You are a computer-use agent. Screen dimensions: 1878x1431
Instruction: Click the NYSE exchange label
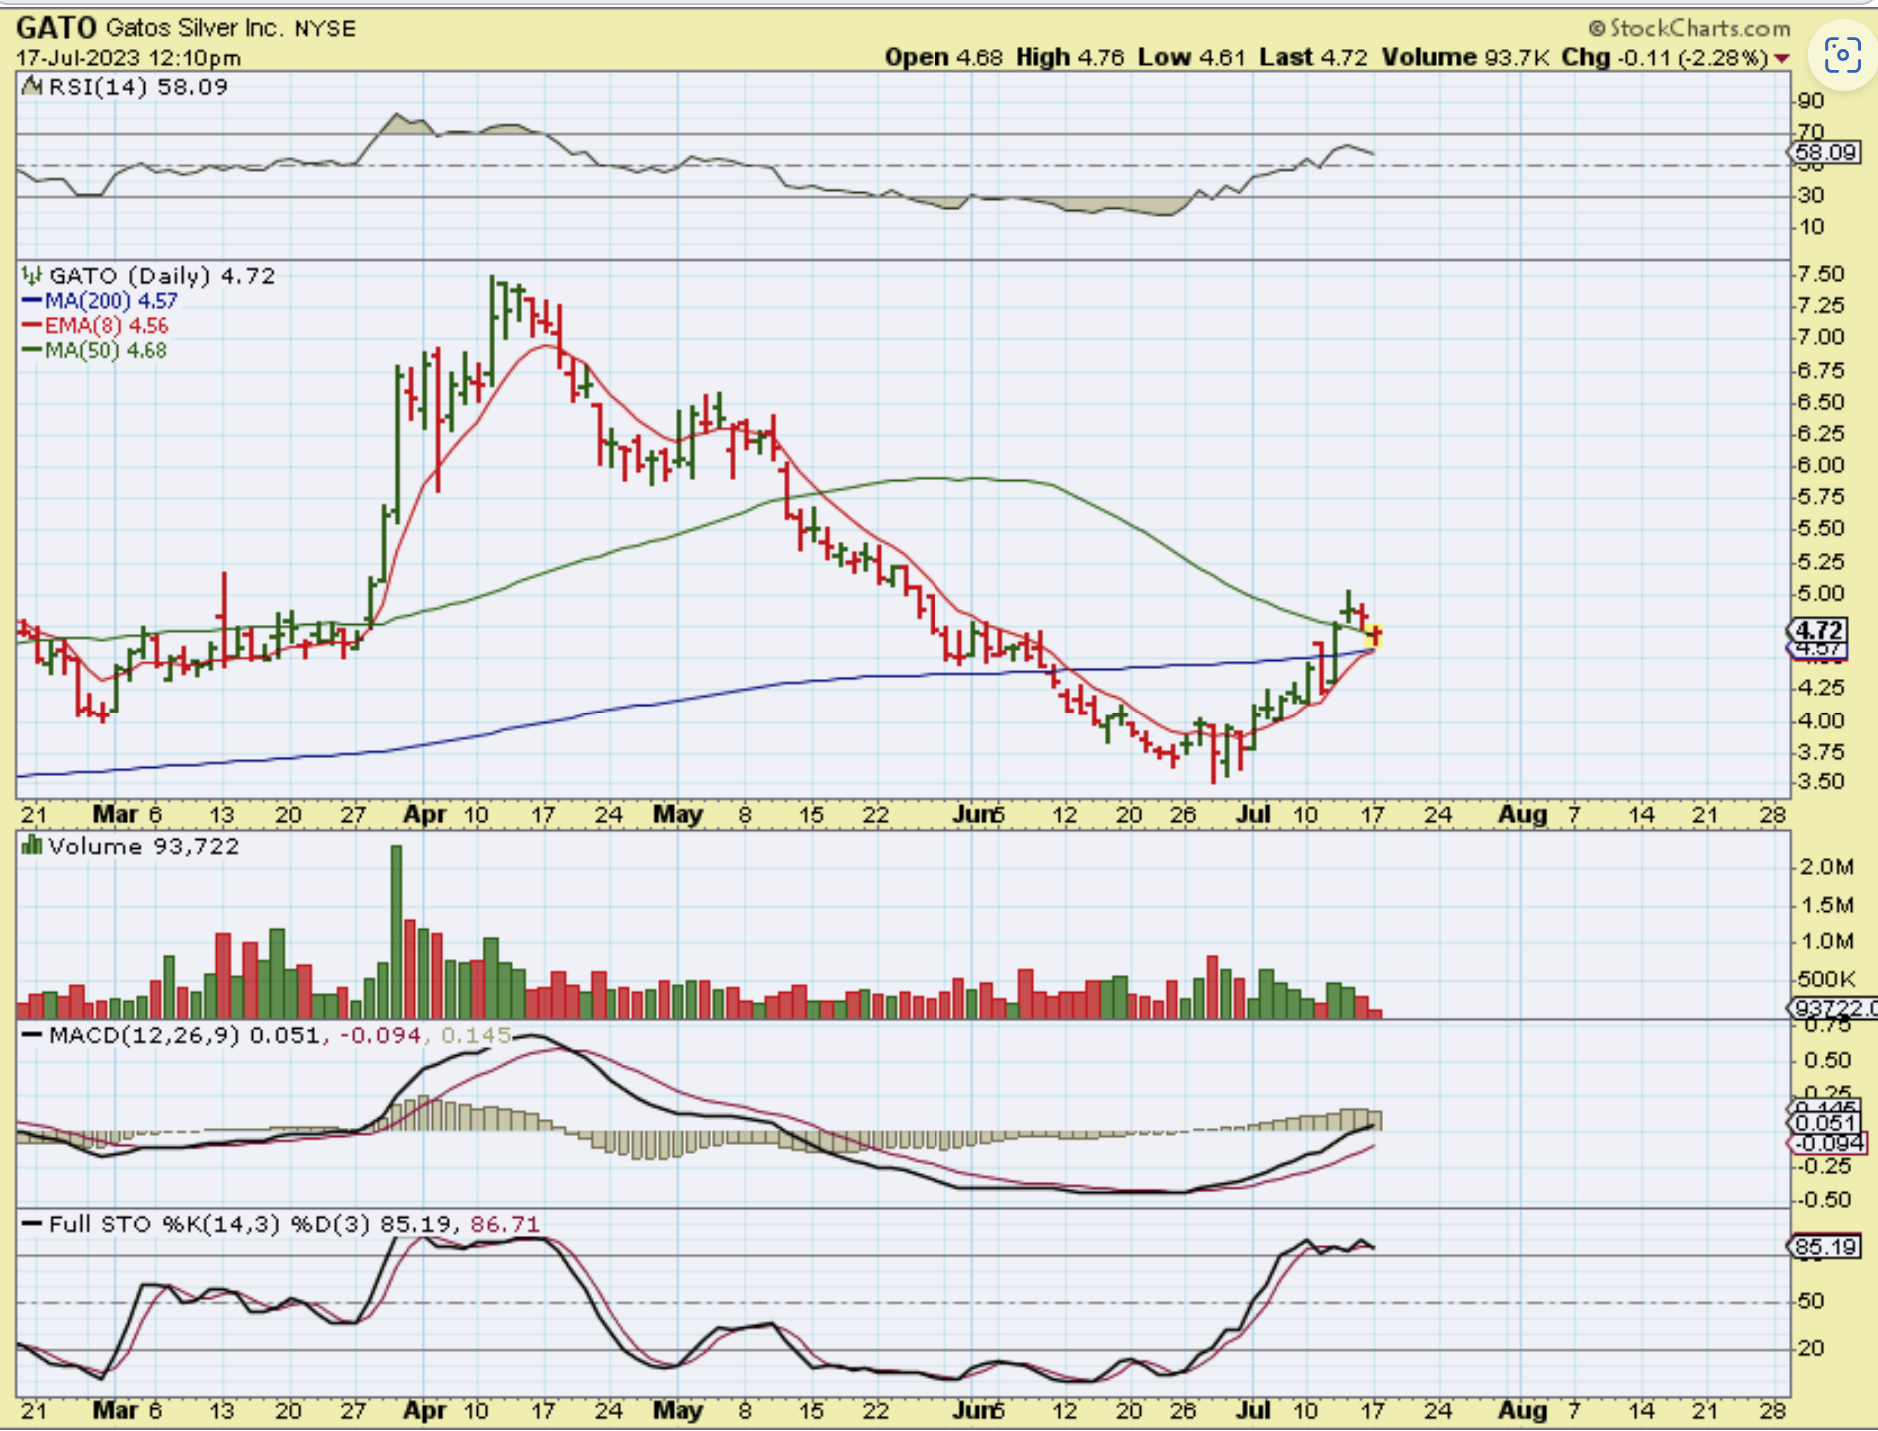click(325, 28)
